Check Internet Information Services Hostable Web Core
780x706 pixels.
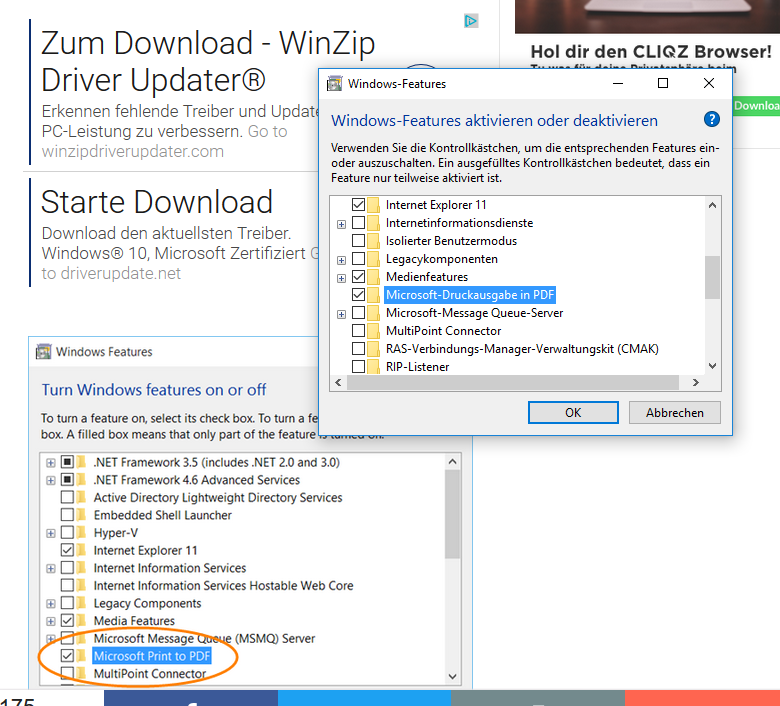67,585
